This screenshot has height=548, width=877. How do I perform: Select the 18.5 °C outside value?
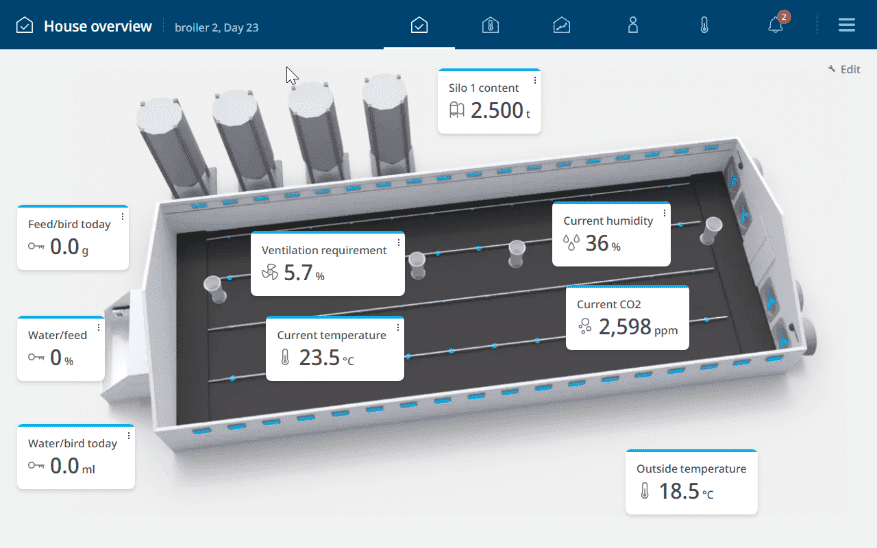tap(686, 492)
